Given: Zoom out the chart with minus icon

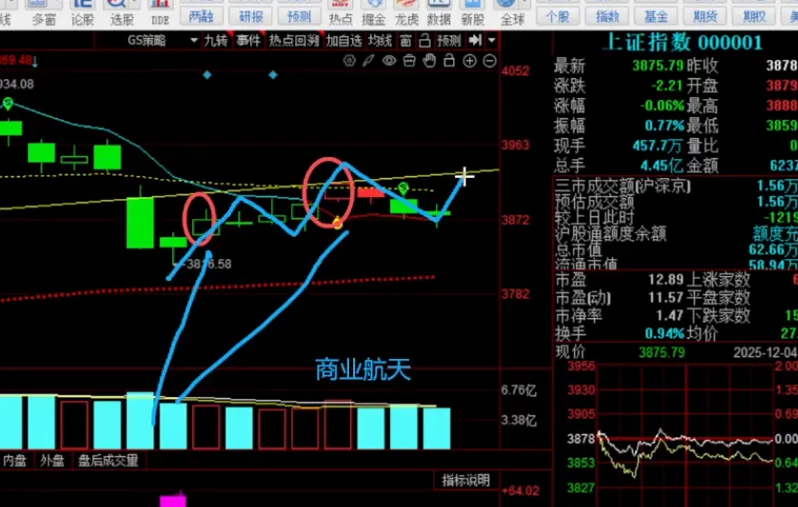Looking at the screenshot, I should click(490, 62).
